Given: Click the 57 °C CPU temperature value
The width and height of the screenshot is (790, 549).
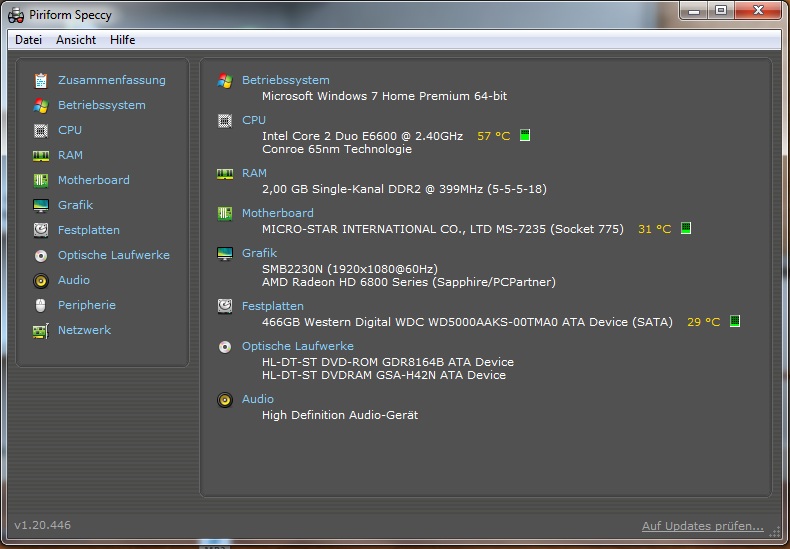Looking at the screenshot, I should pos(493,136).
